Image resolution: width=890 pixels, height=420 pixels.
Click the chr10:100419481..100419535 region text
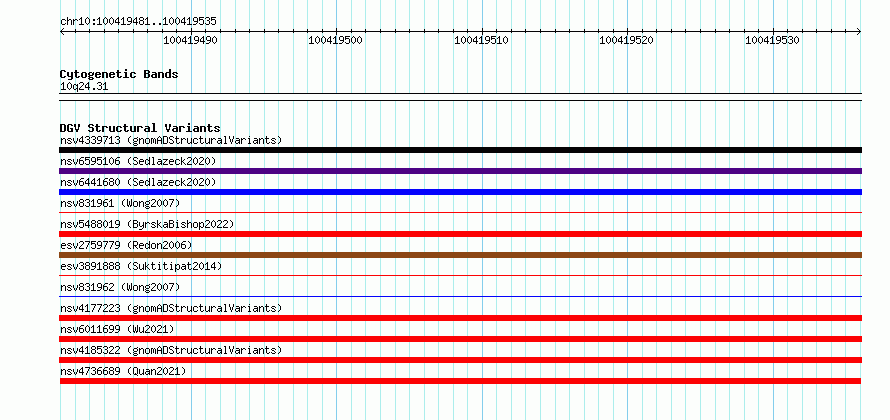click(138, 22)
